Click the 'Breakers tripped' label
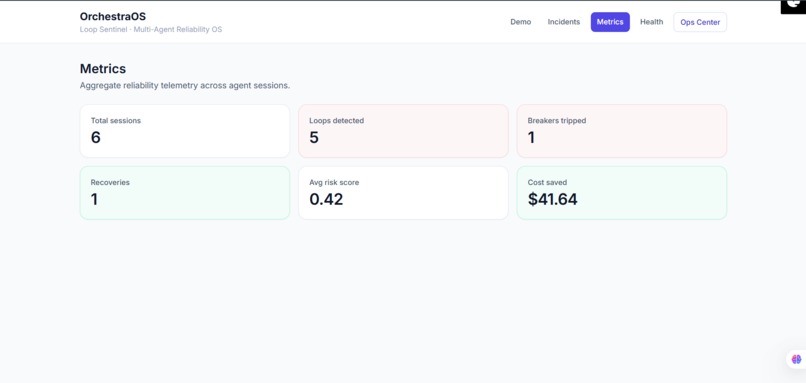The height and width of the screenshot is (383, 806). (x=557, y=121)
